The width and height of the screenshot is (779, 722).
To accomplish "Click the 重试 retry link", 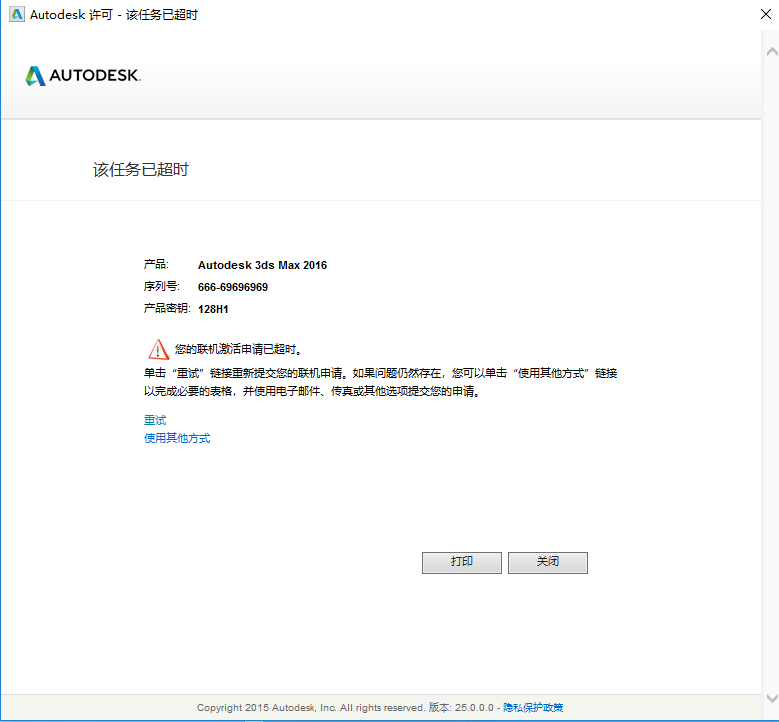I will click(x=155, y=420).
